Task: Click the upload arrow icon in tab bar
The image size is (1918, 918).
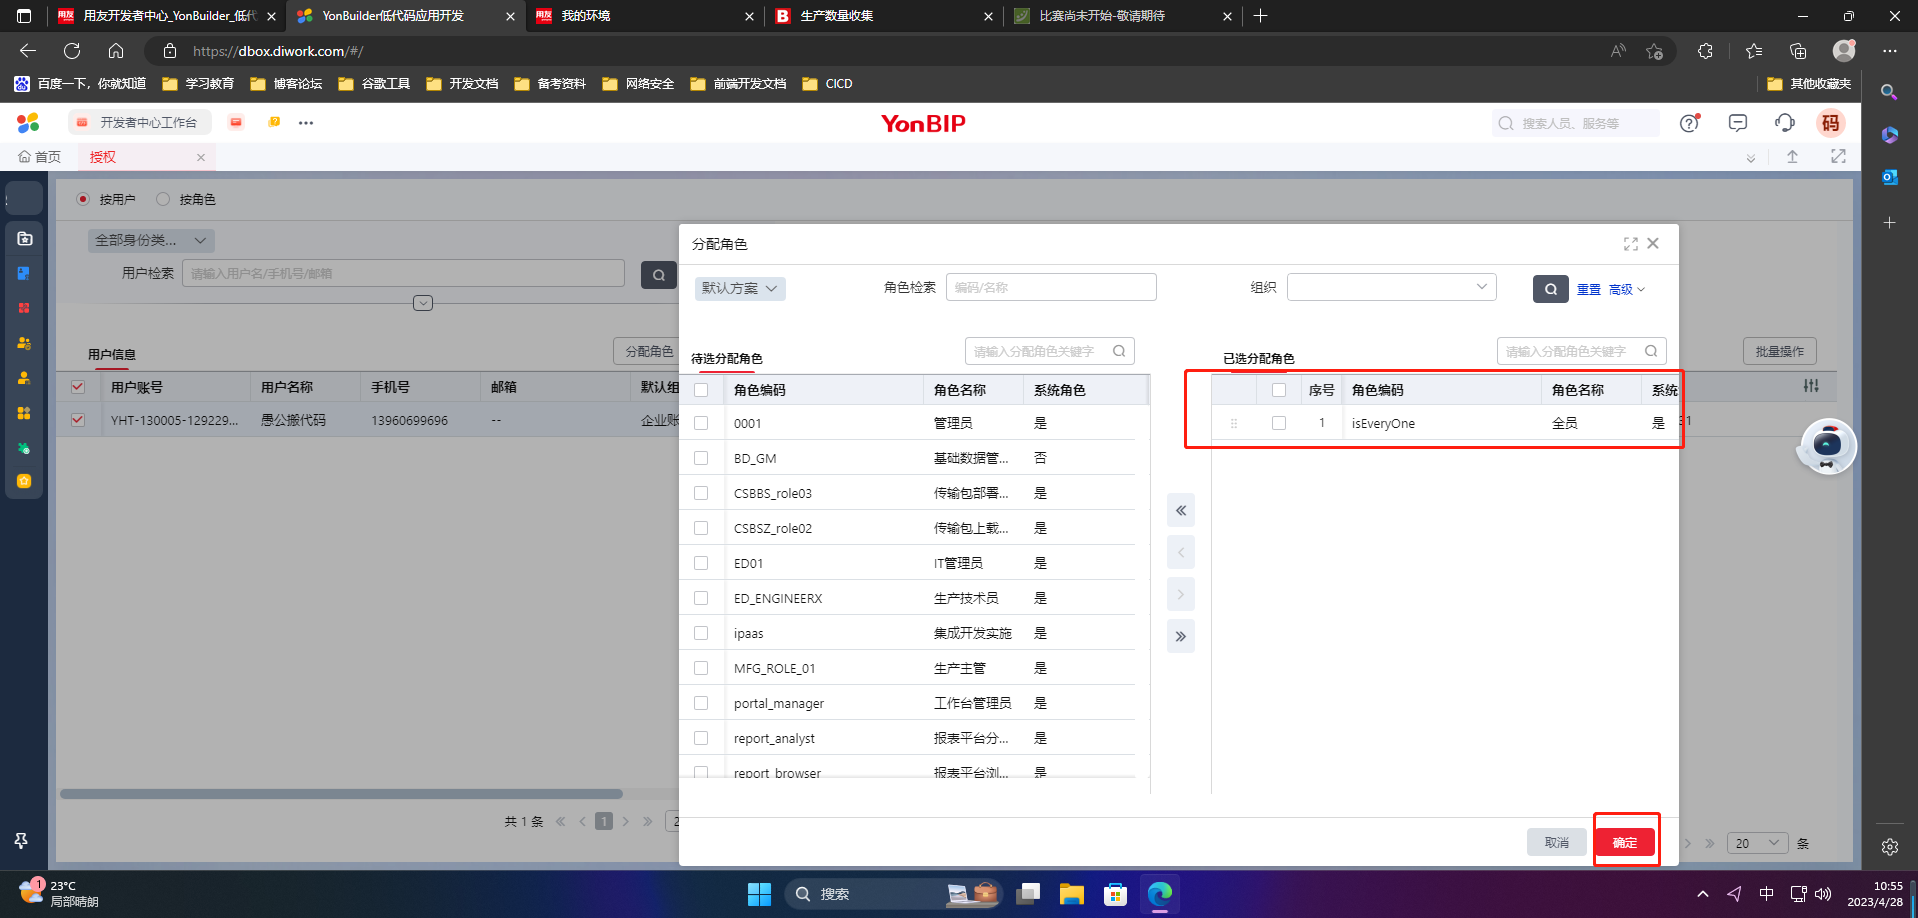Action: click(x=1792, y=157)
